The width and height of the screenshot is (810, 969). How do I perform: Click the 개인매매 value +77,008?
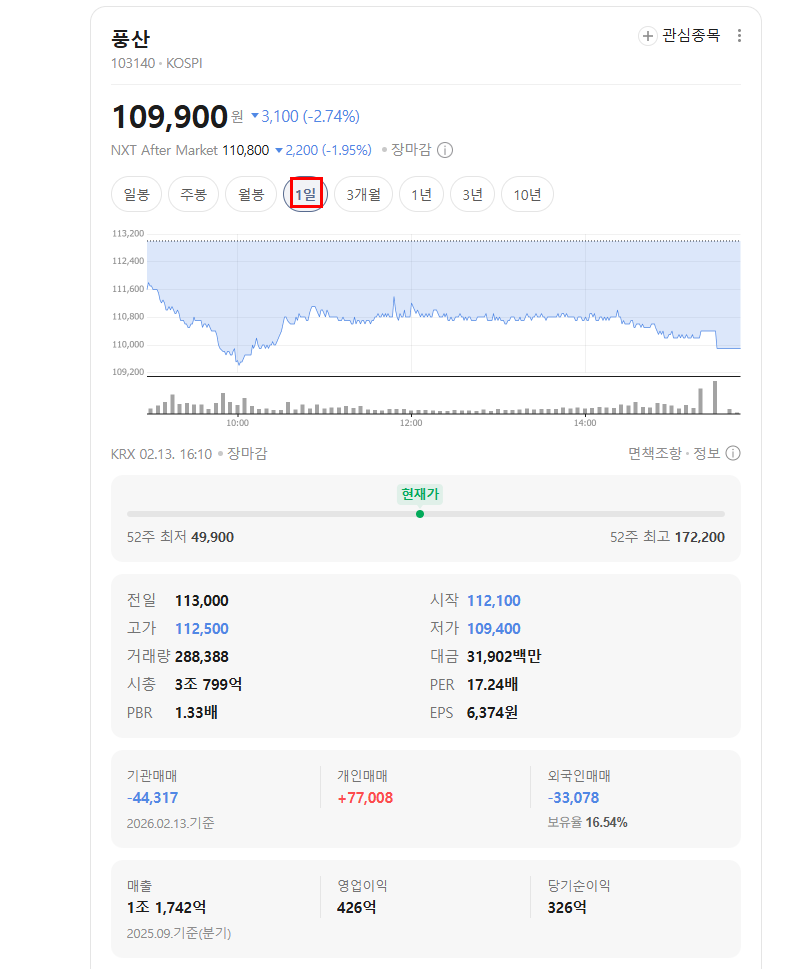click(365, 798)
